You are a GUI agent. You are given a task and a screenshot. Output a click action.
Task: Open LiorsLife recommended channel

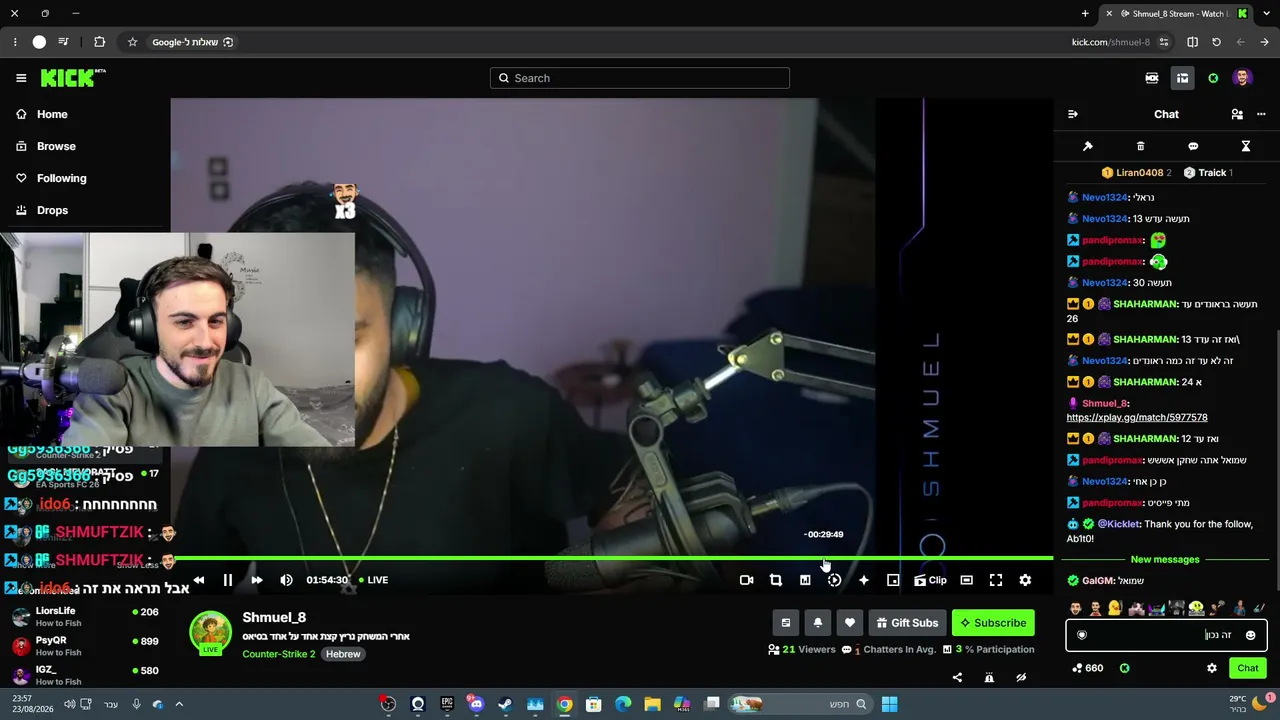point(85,617)
